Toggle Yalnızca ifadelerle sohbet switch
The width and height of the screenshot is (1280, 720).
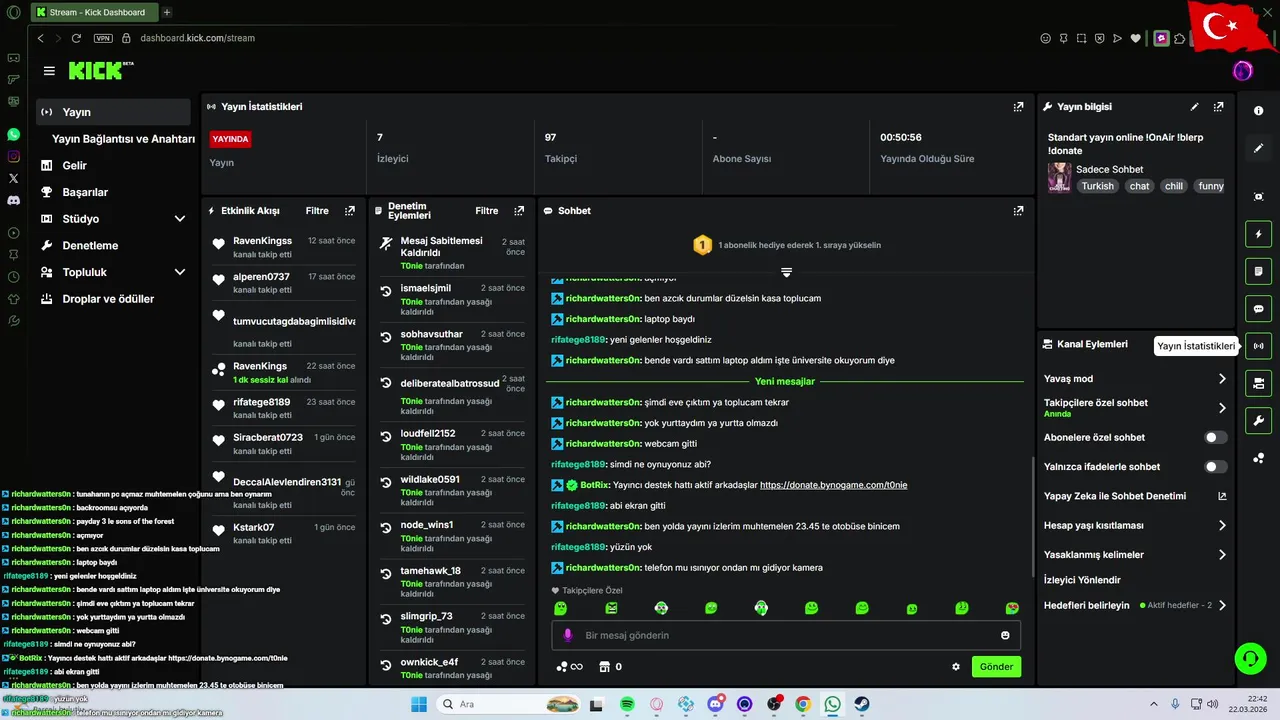tap(1215, 467)
